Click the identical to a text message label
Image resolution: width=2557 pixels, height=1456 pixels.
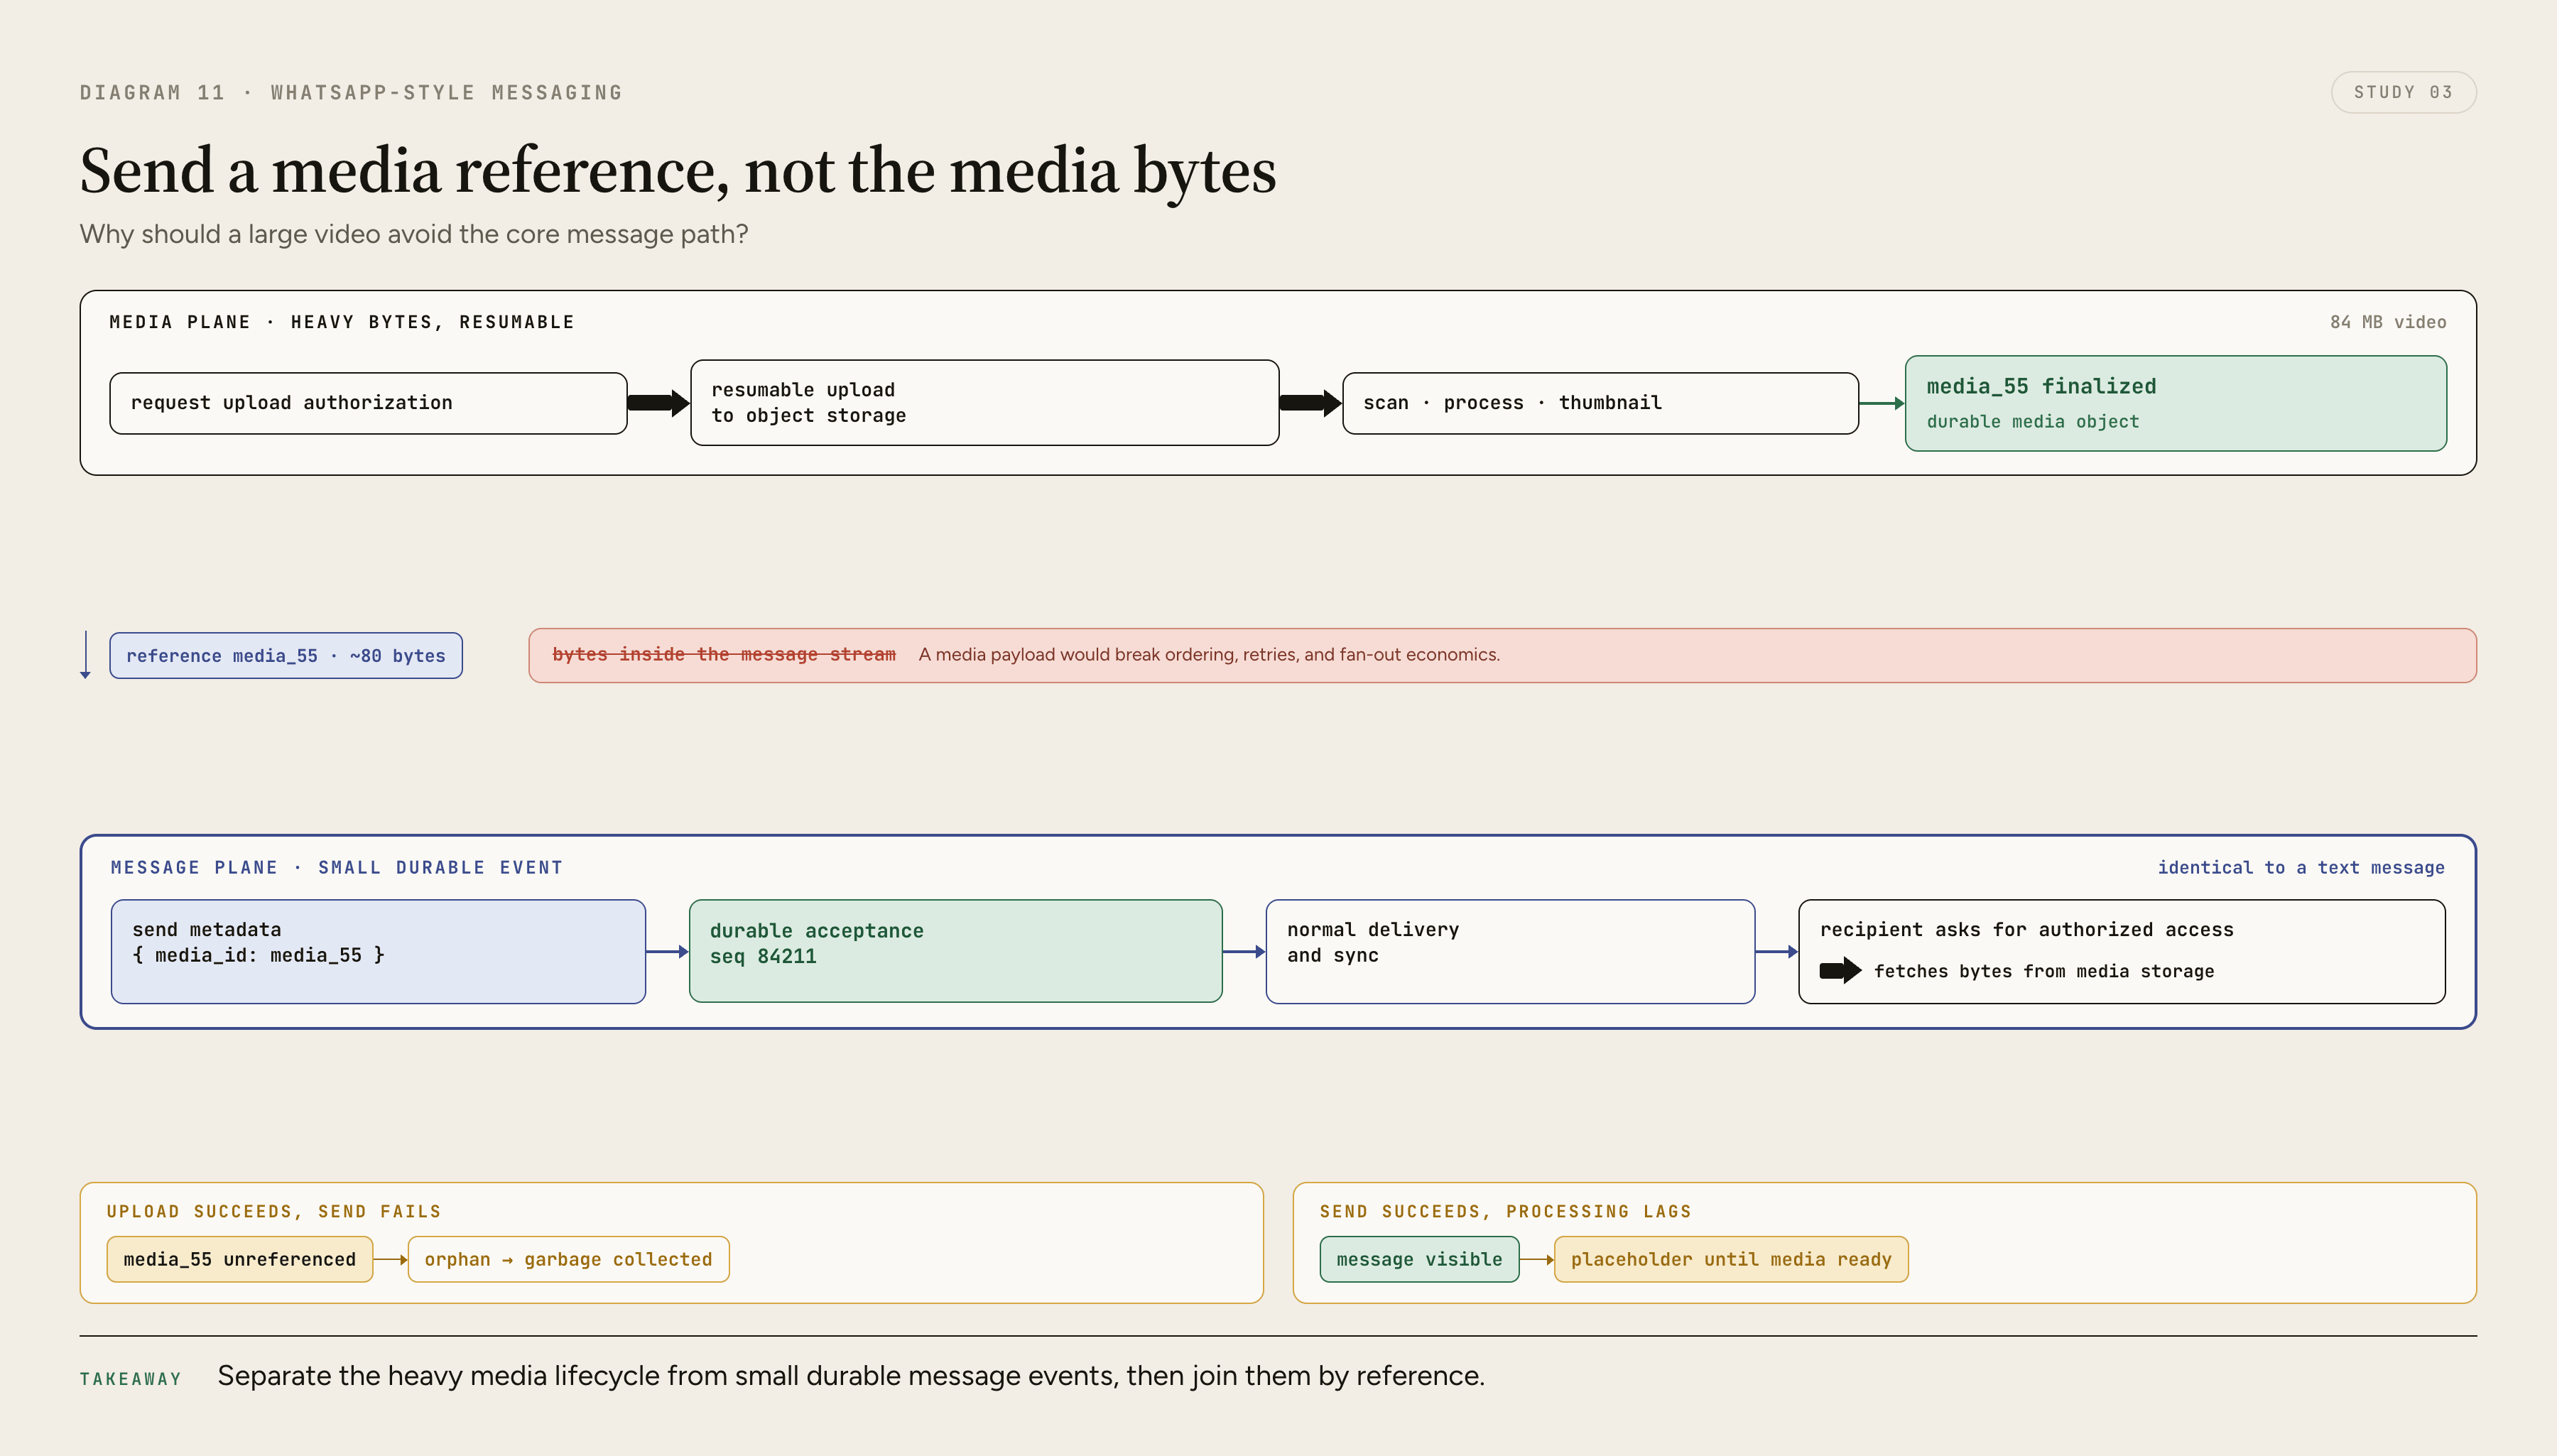[2300, 867]
